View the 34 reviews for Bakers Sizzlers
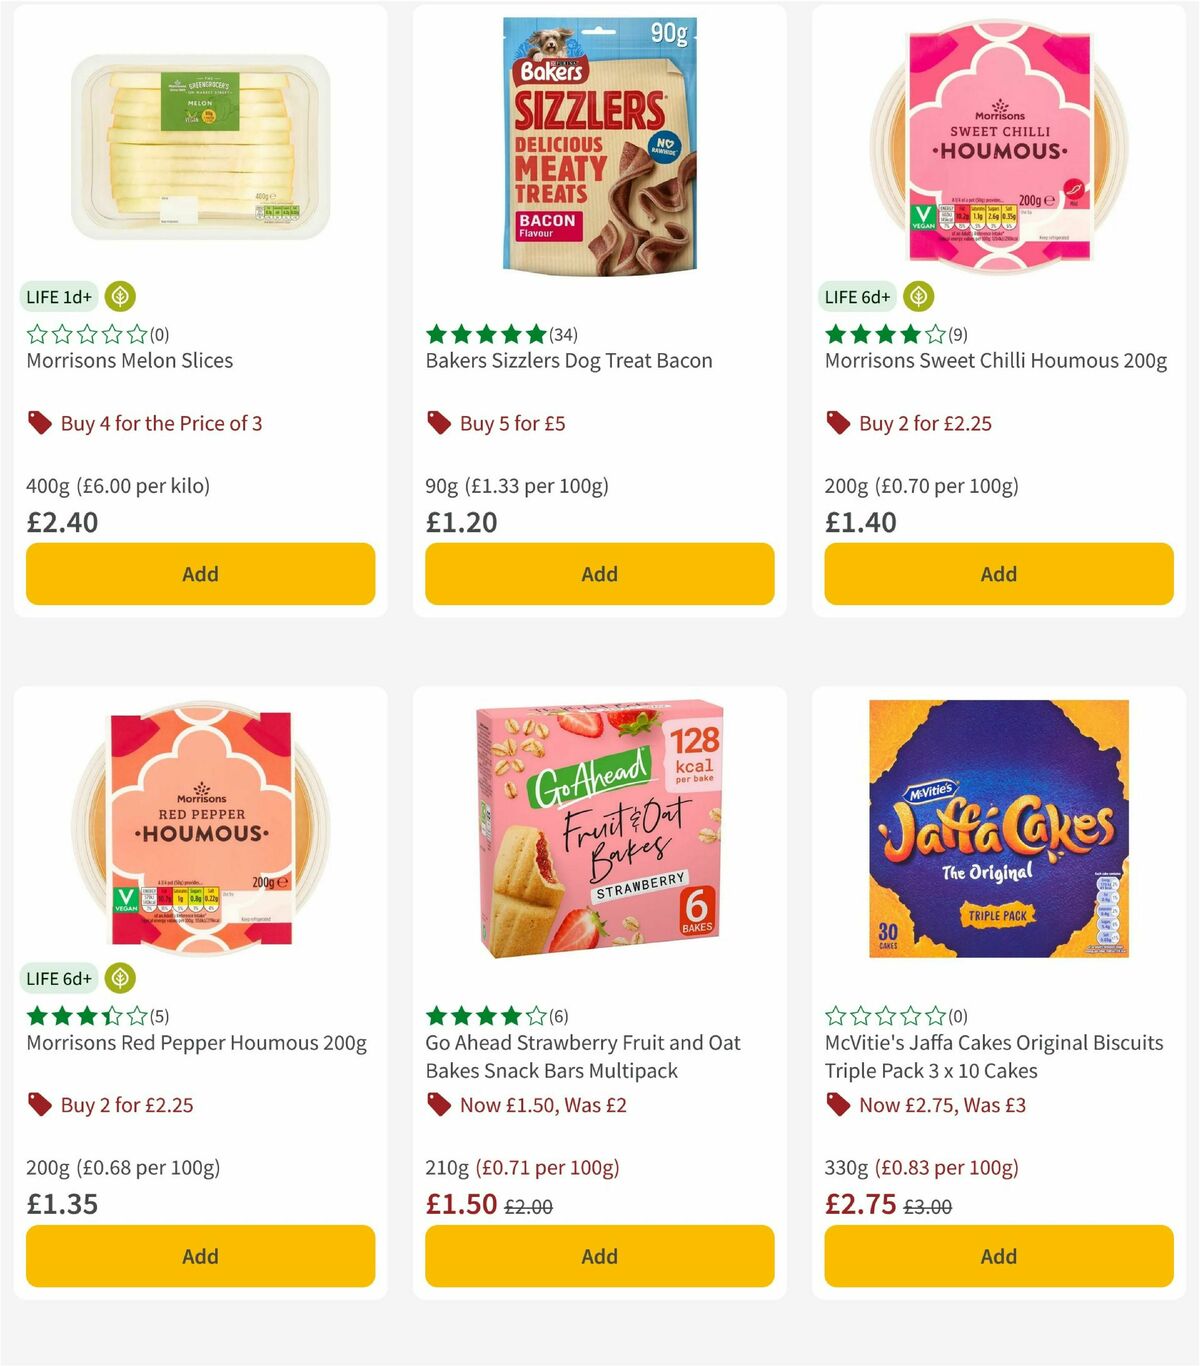 pos(563,335)
